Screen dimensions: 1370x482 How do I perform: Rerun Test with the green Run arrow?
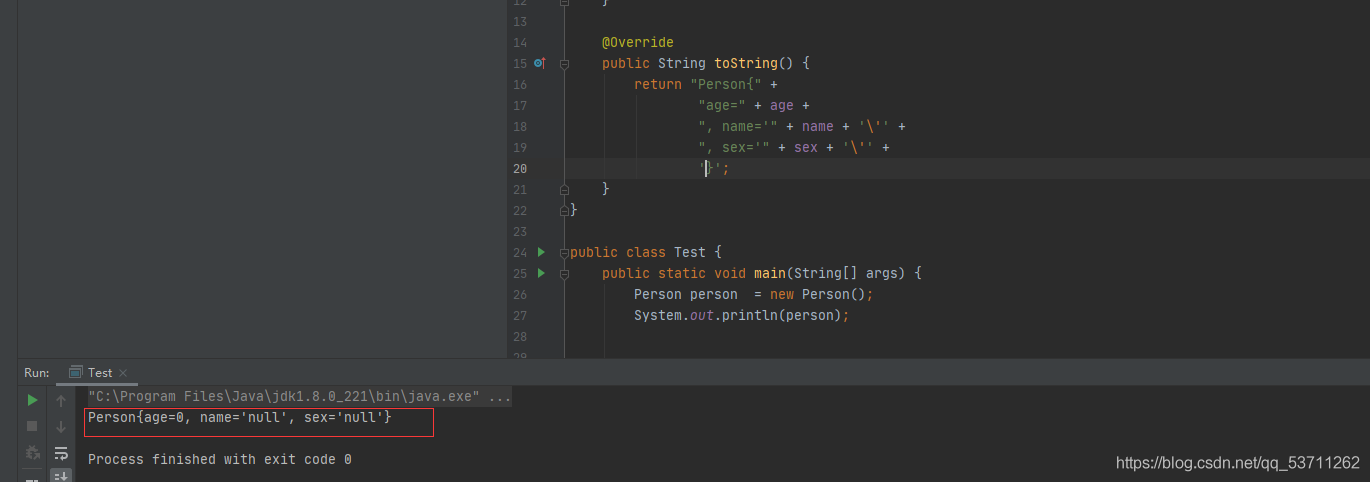point(32,400)
